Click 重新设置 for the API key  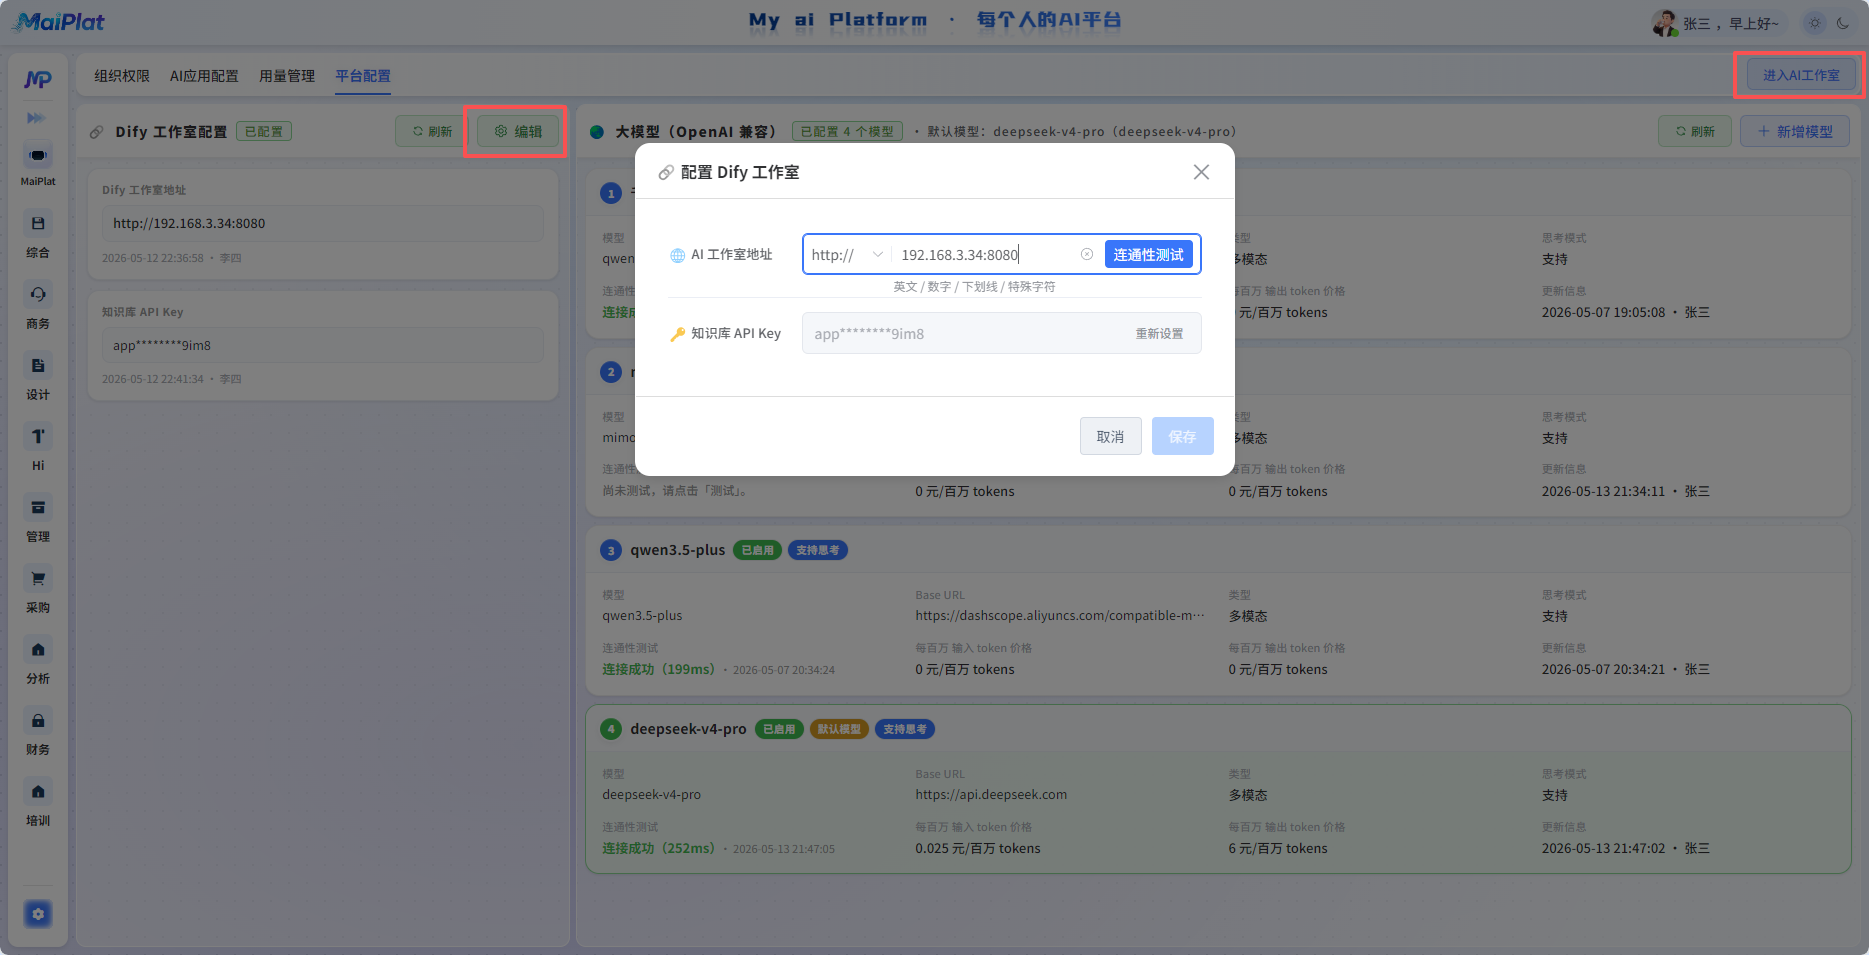(x=1159, y=334)
